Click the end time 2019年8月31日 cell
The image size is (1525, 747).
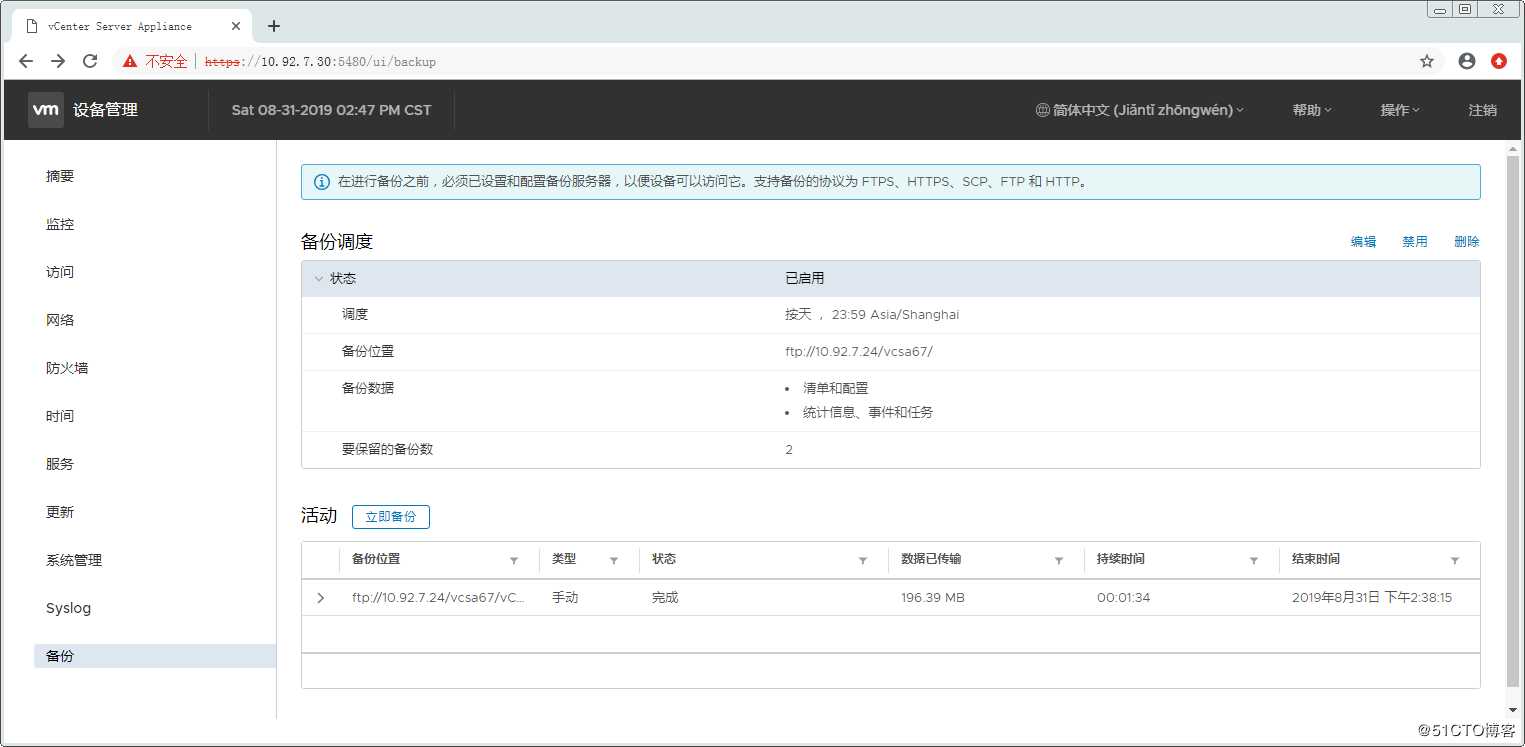click(1372, 598)
